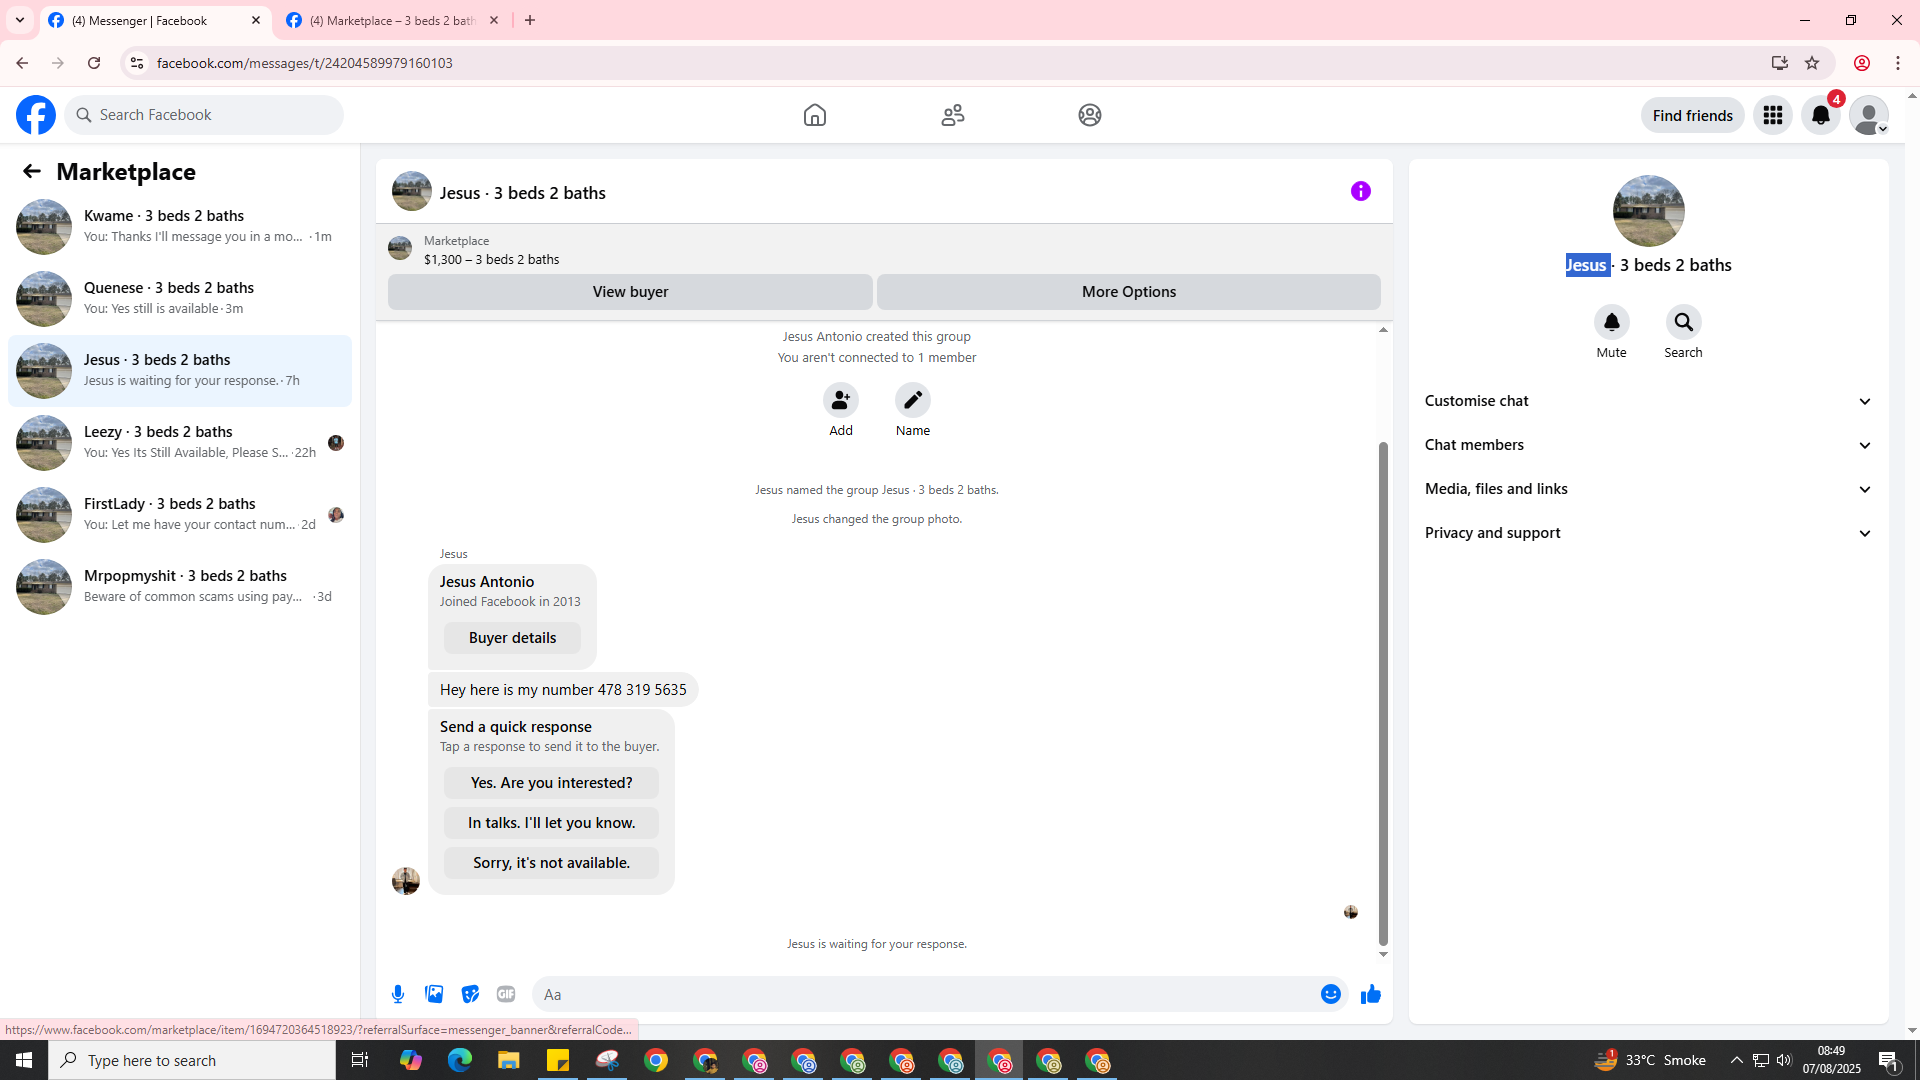Screen dimensions: 1920x1080
Task: Open the notifications bell
Action: (x=1821, y=115)
